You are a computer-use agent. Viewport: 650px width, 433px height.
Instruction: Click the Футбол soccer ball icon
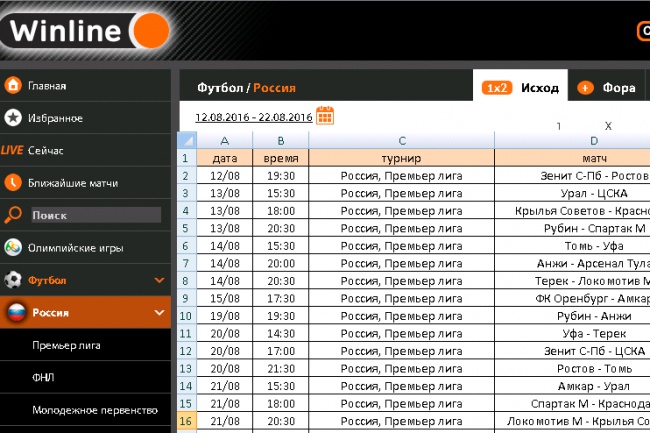click(13, 280)
